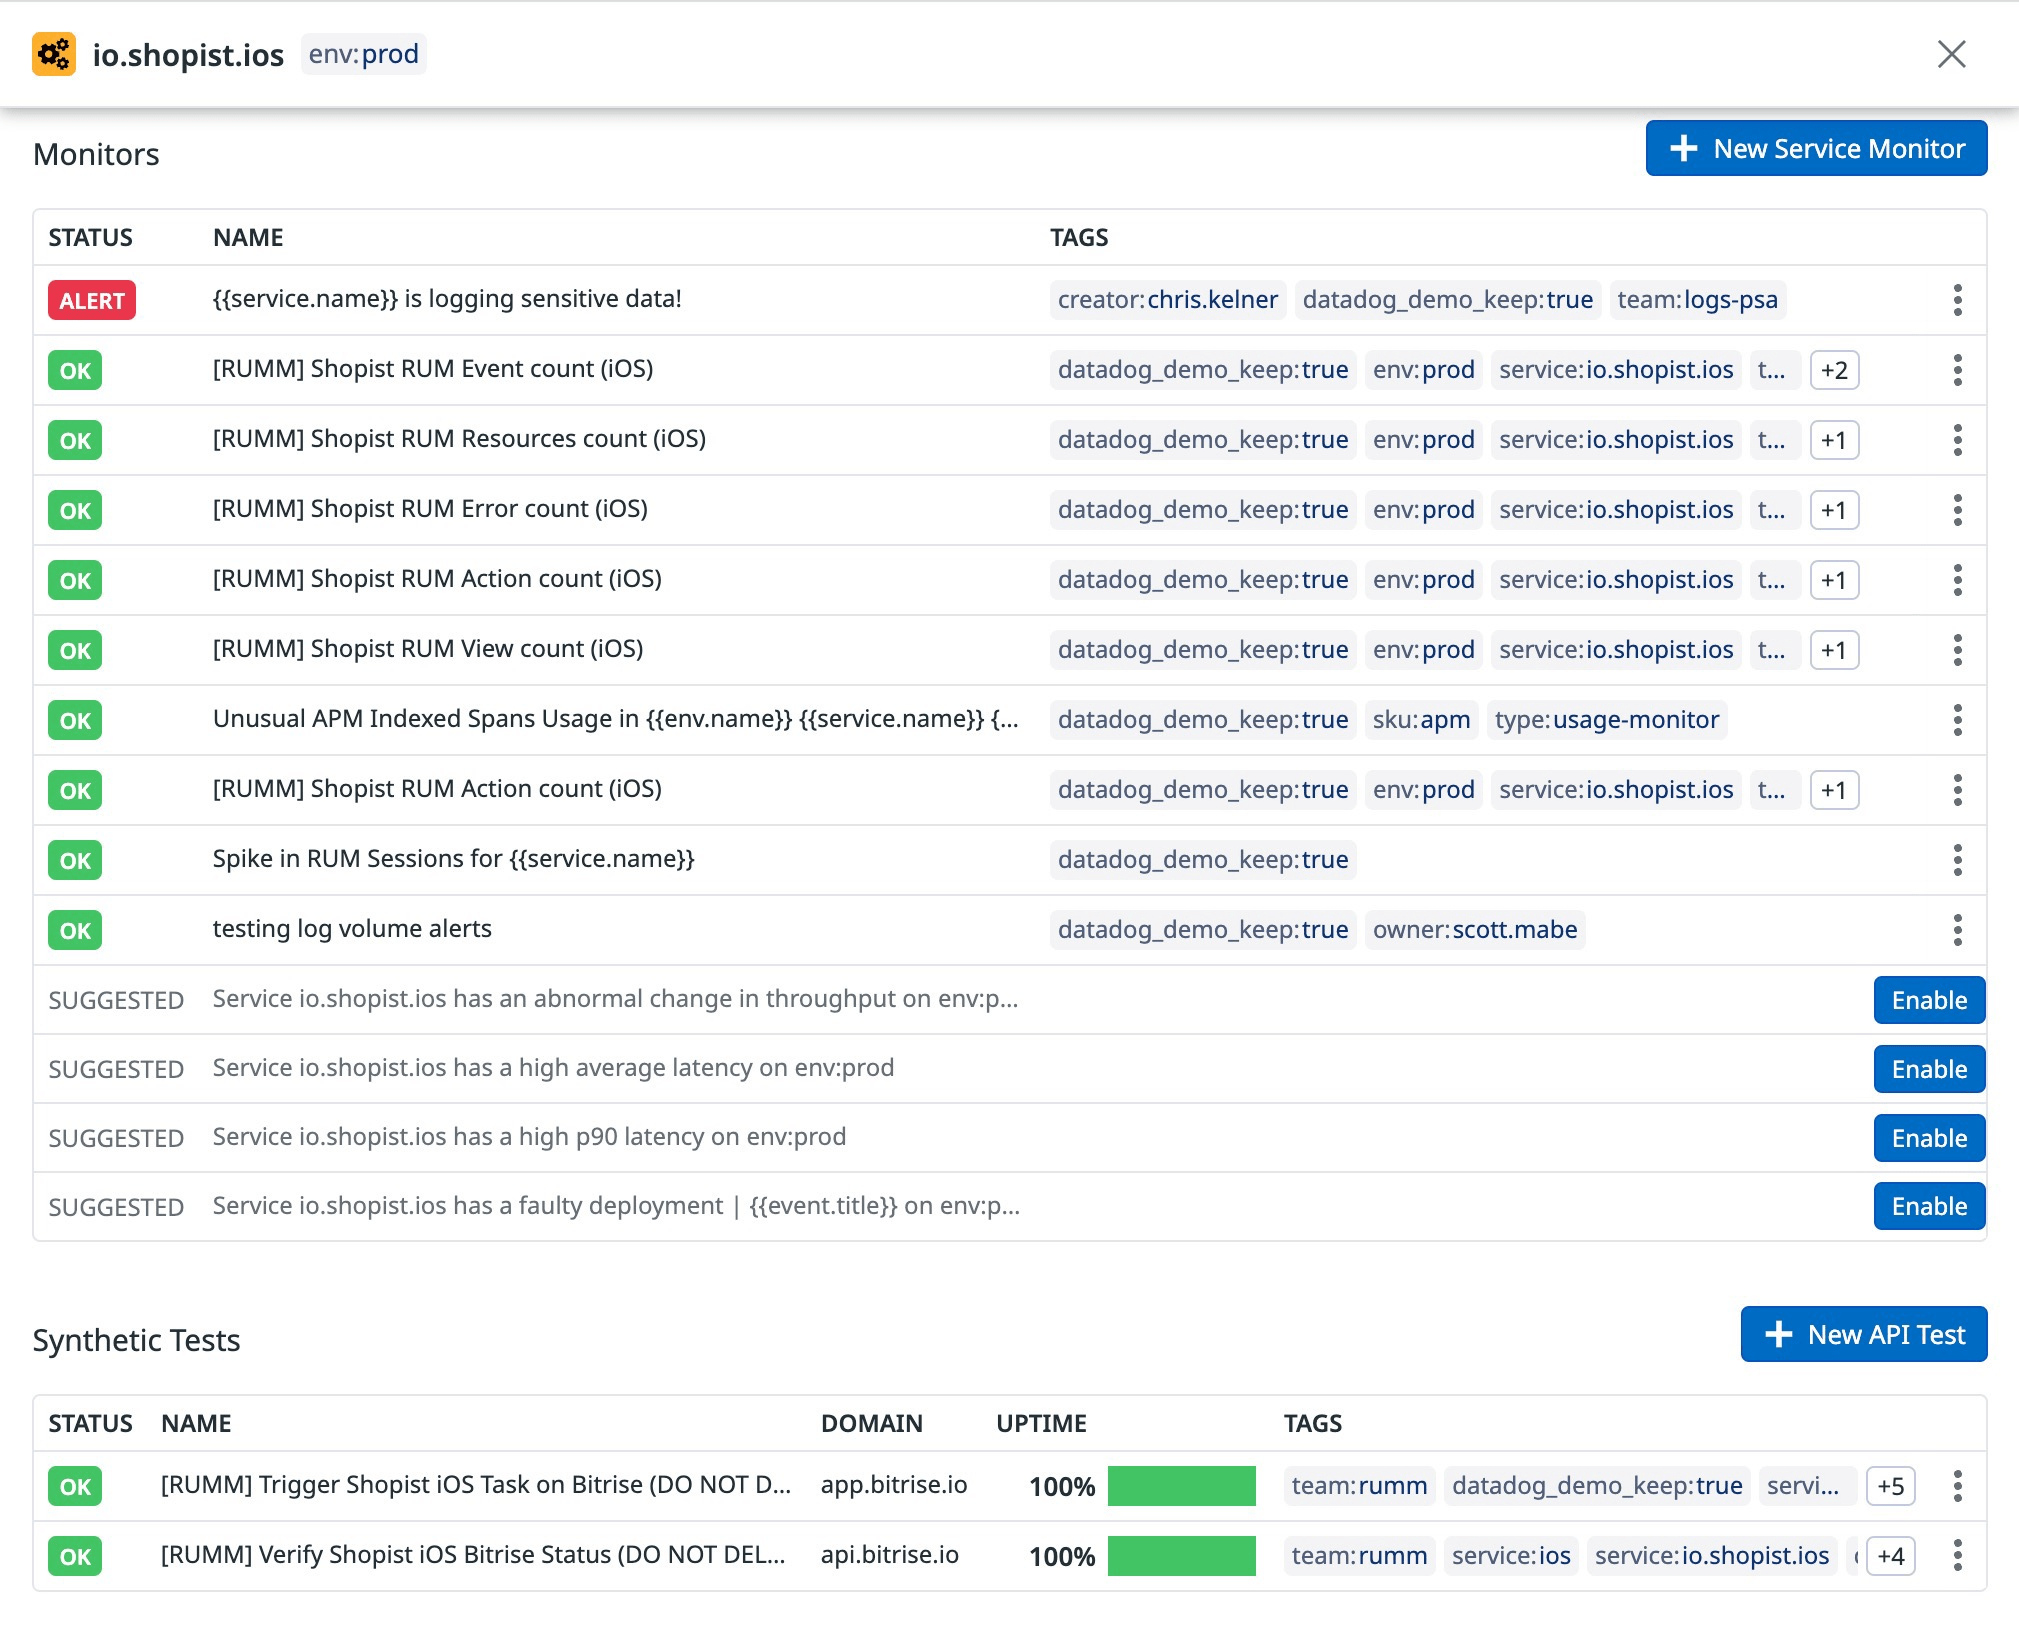Click the ALERT status badge
The height and width of the screenshot is (1644, 2019).
(91, 299)
